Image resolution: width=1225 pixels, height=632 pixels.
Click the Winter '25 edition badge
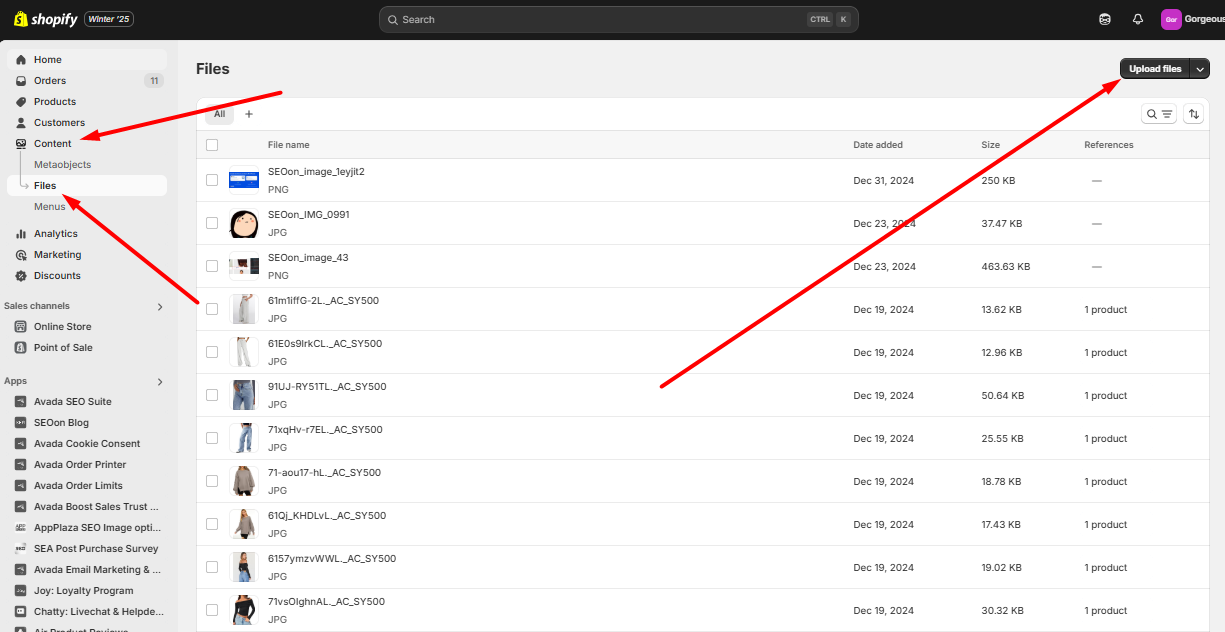point(109,19)
